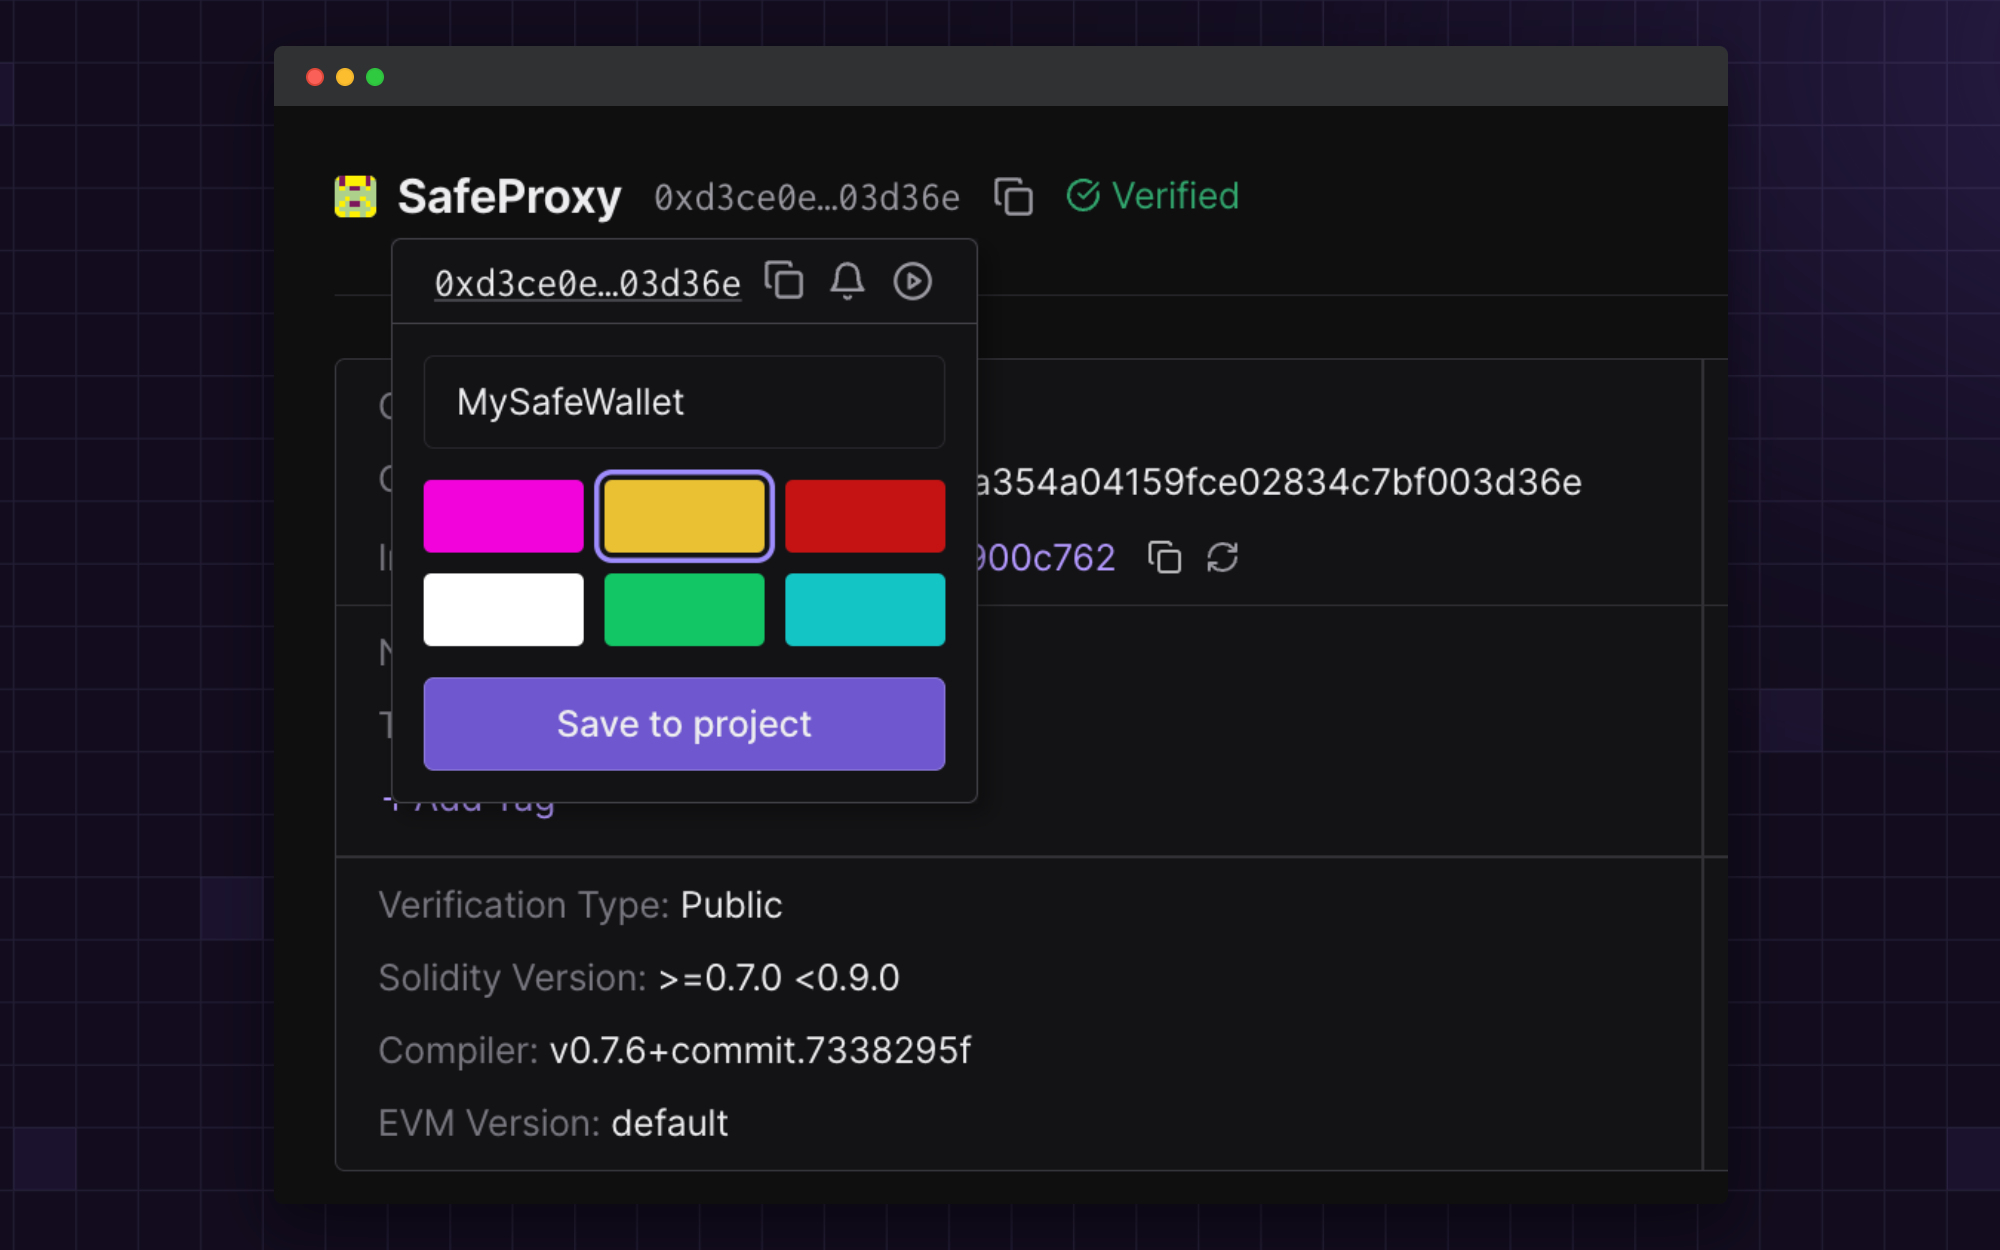Click the refresh icon beside 00c762
Image resolution: width=2000 pixels, height=1250 pixels.
[x=1222, y=557]
